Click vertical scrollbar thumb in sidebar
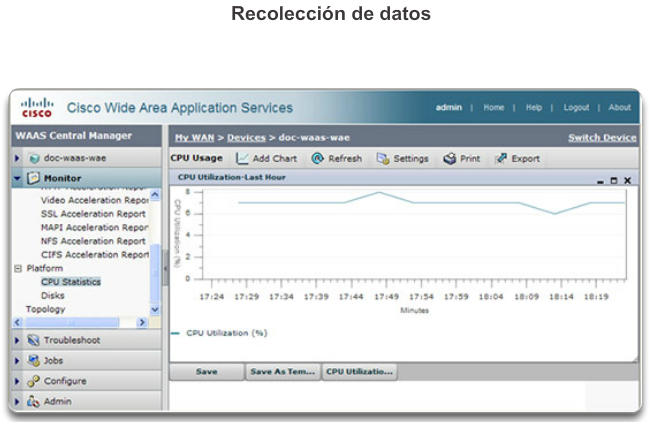The height and width of the screenshot is (422, 649). (155, 273)
